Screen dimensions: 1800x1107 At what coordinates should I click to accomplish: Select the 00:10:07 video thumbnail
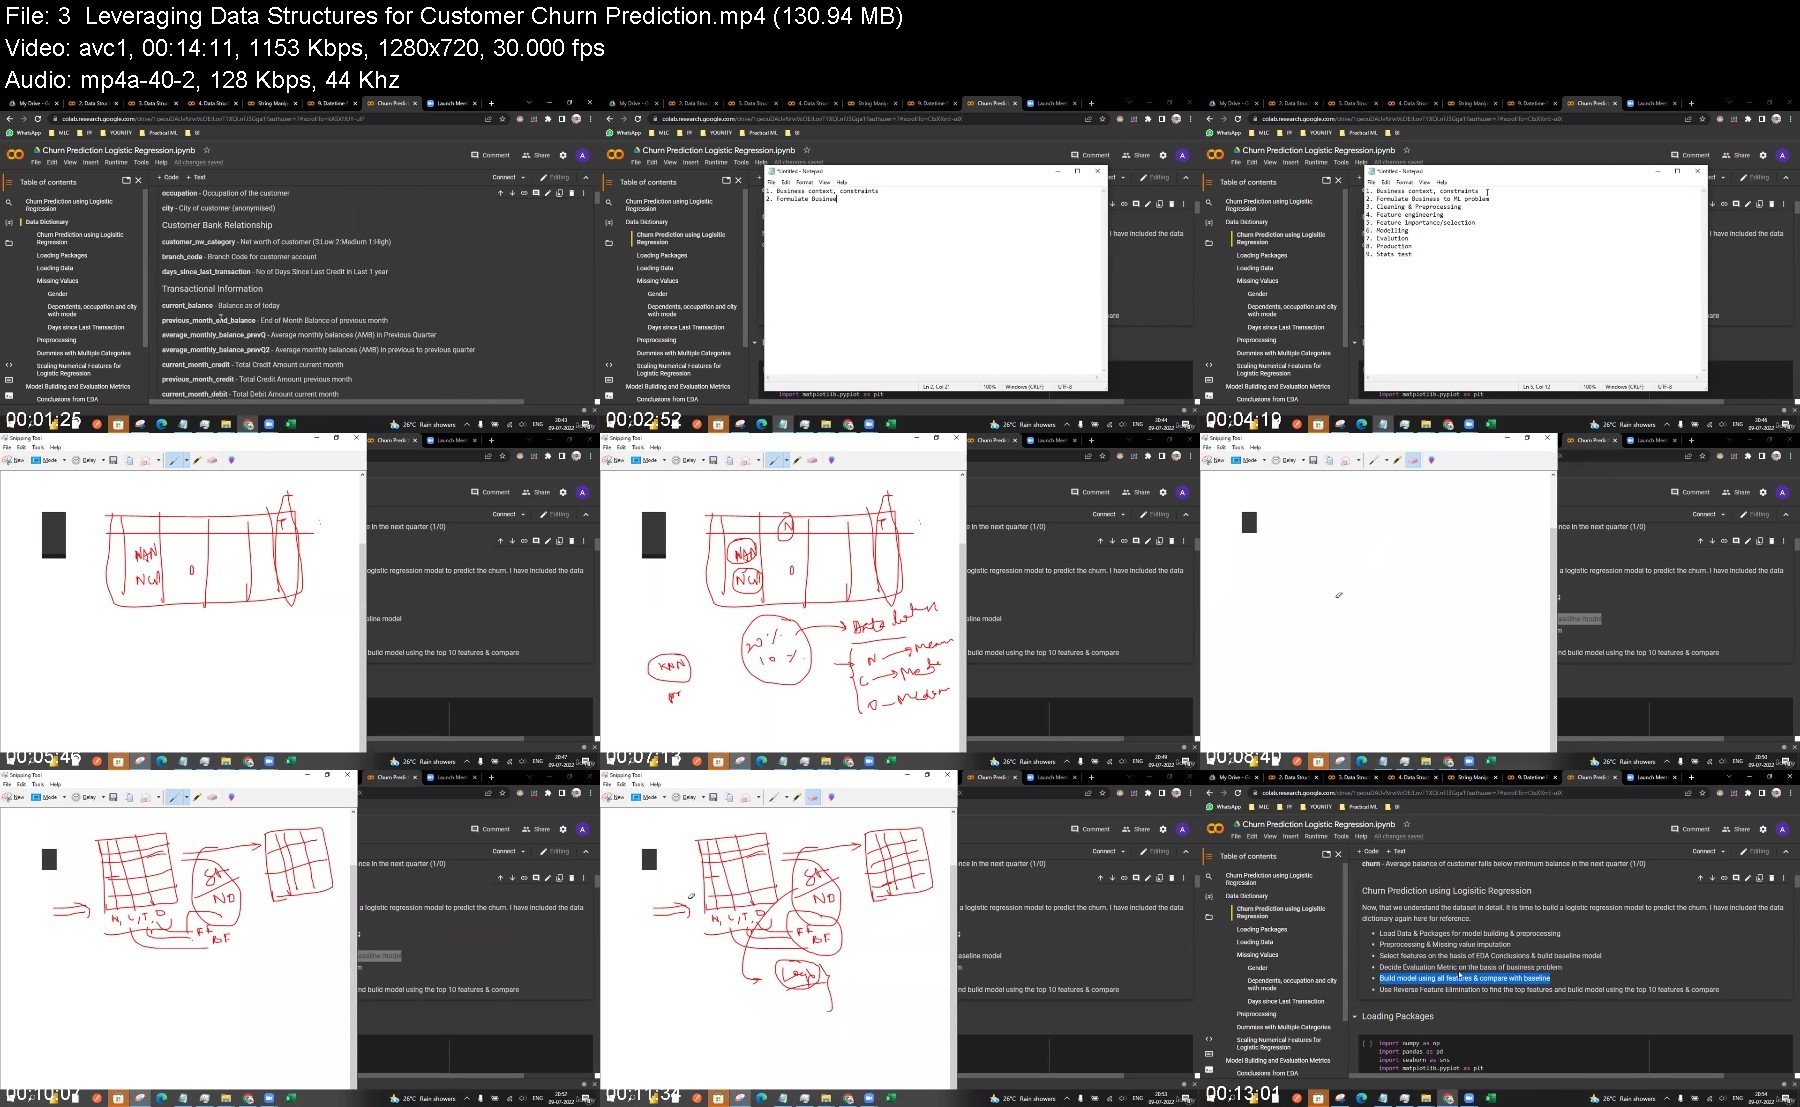click(298, 939)
